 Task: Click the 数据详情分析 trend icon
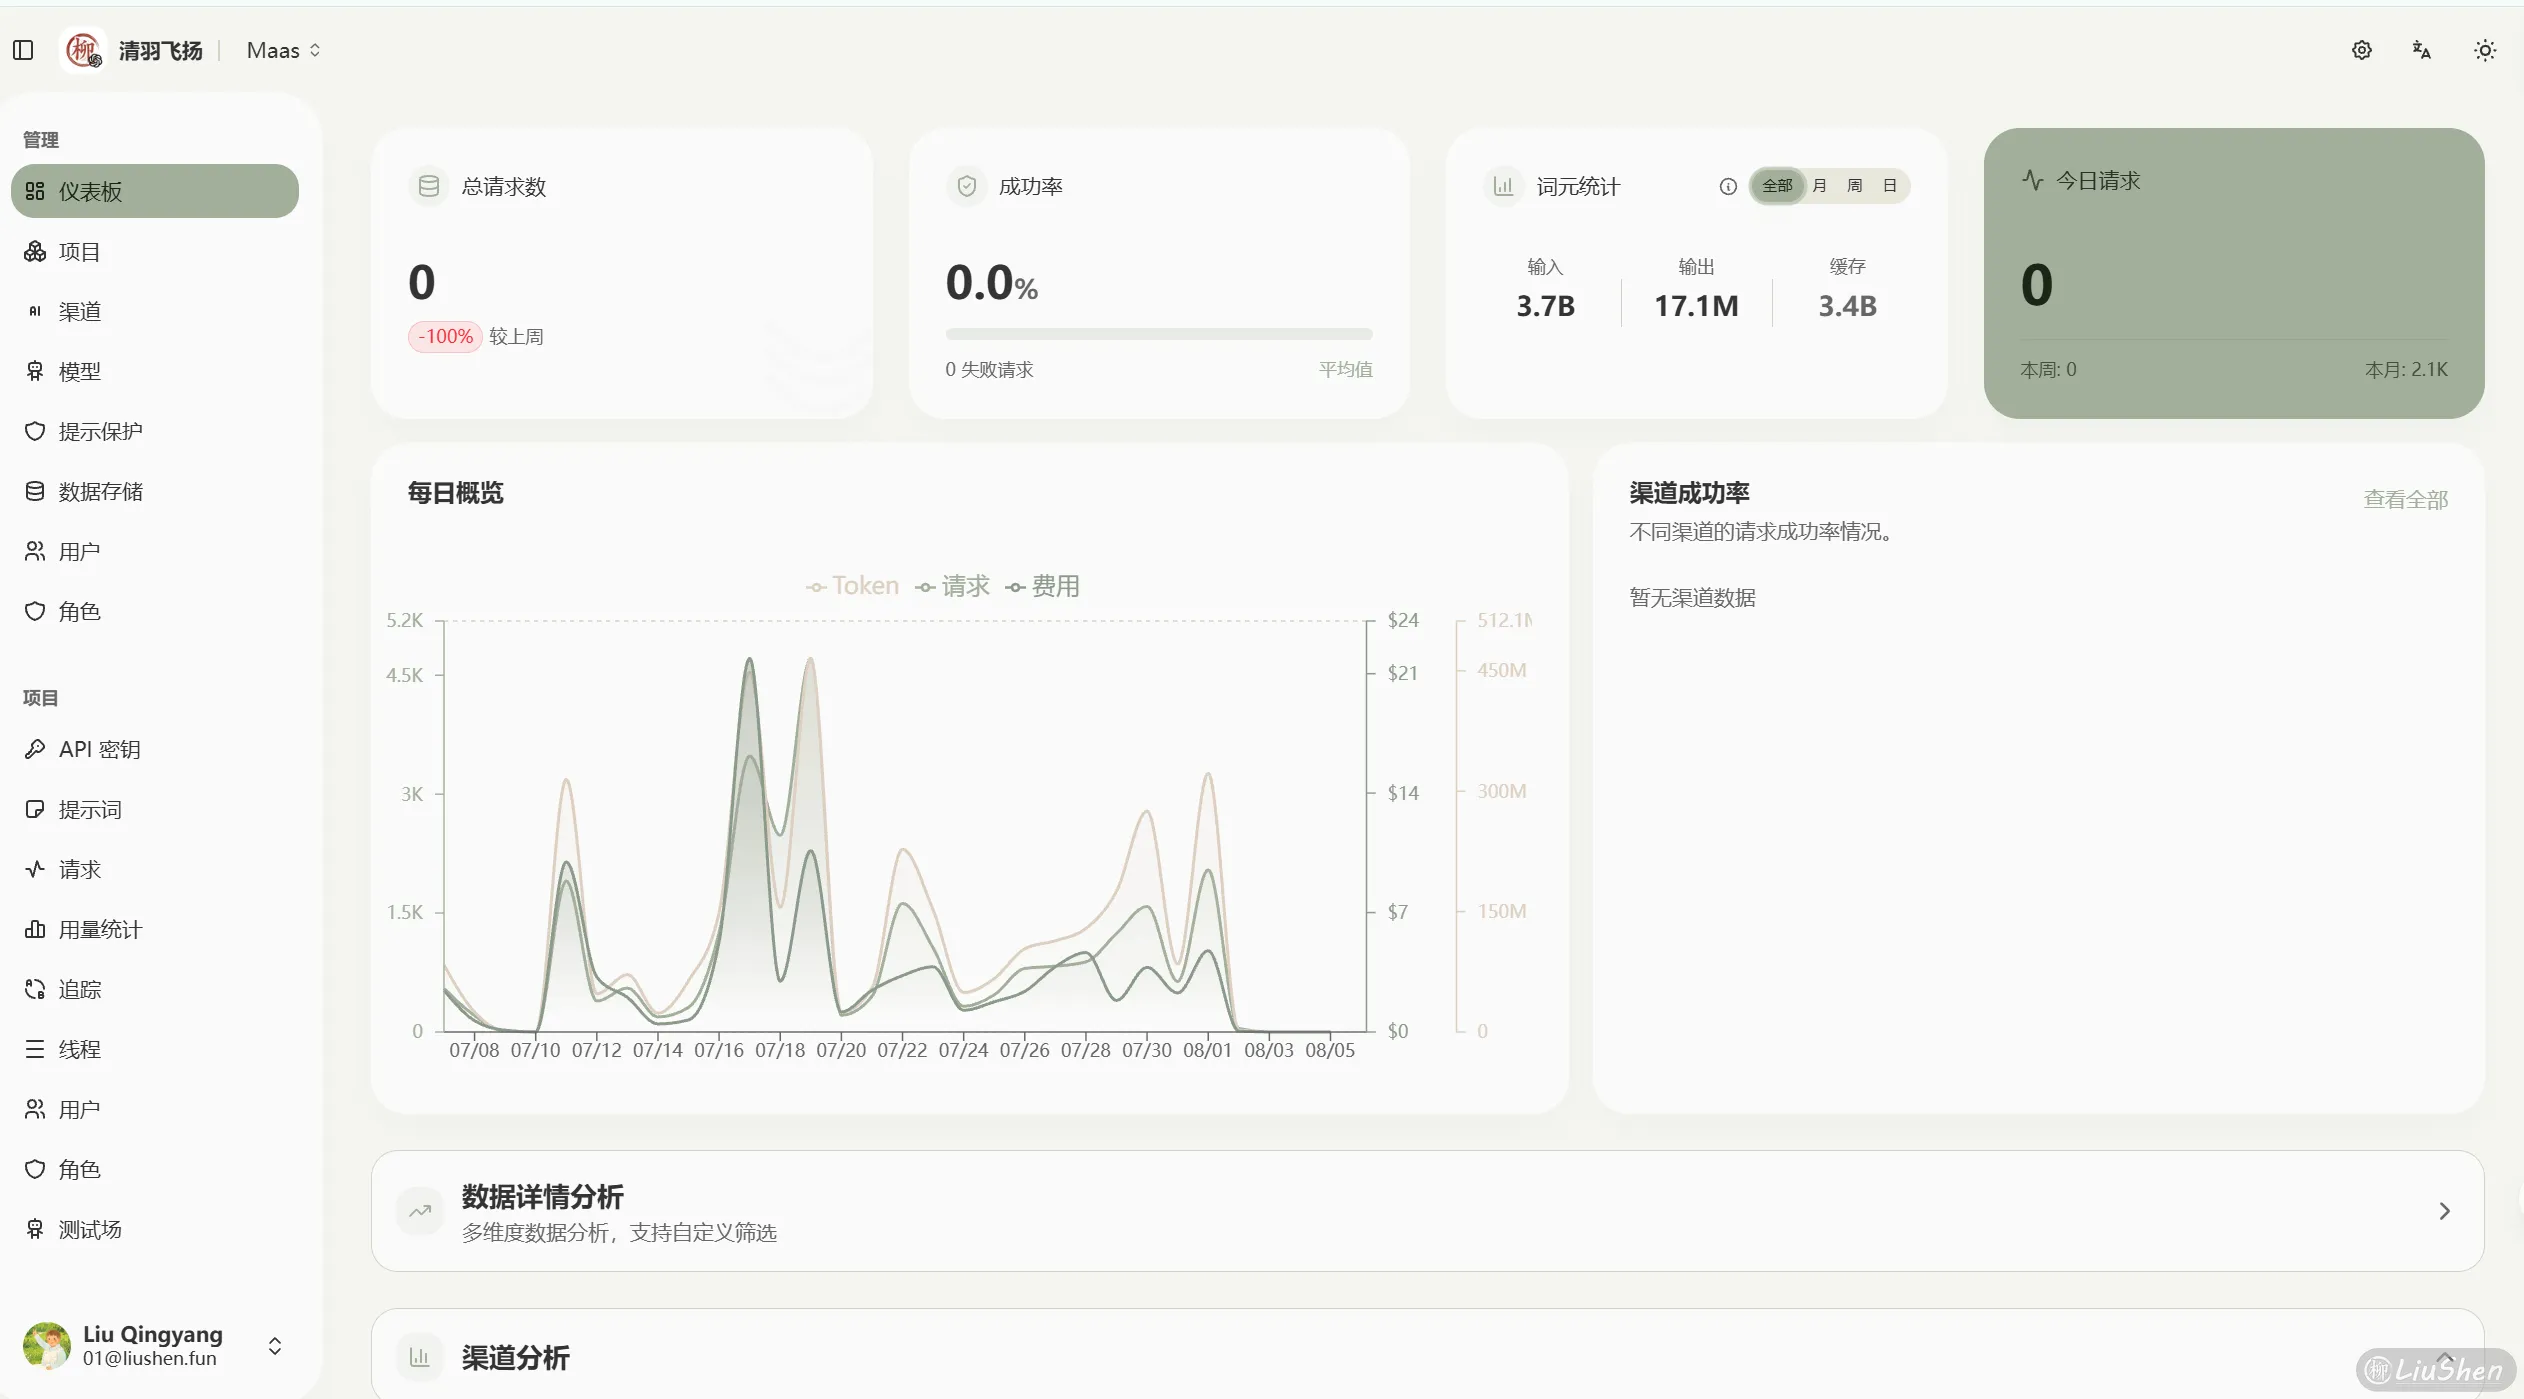coord(420,1211)
